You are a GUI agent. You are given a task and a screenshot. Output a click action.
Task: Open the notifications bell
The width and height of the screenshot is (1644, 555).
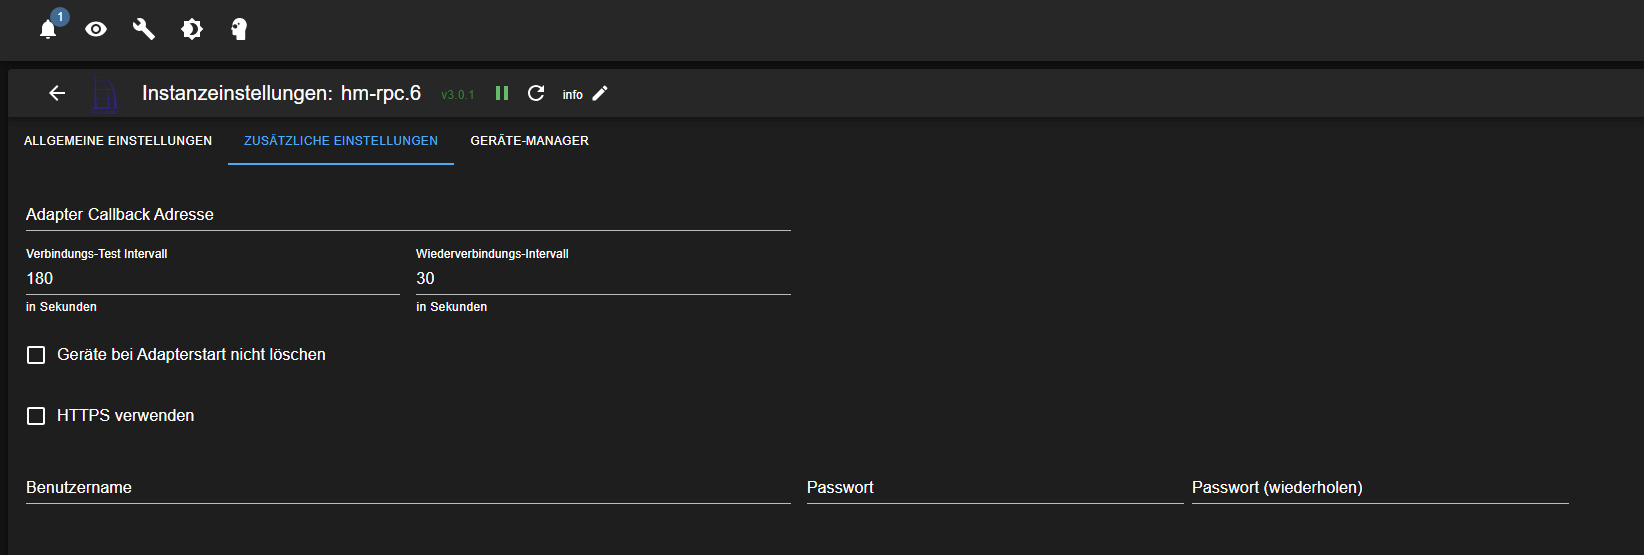coord(48,29)
